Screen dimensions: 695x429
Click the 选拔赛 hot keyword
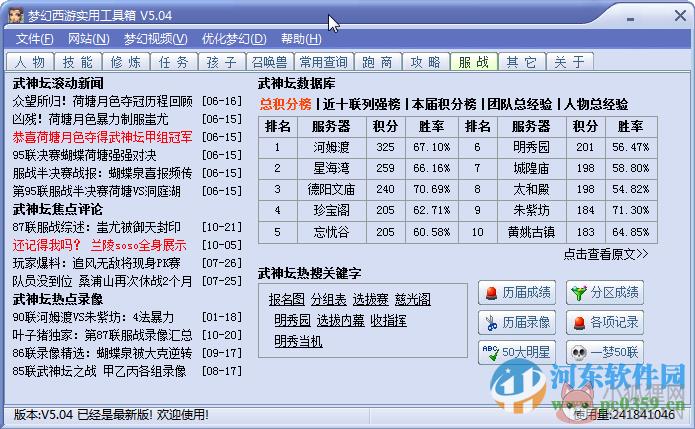pos(371,300)
